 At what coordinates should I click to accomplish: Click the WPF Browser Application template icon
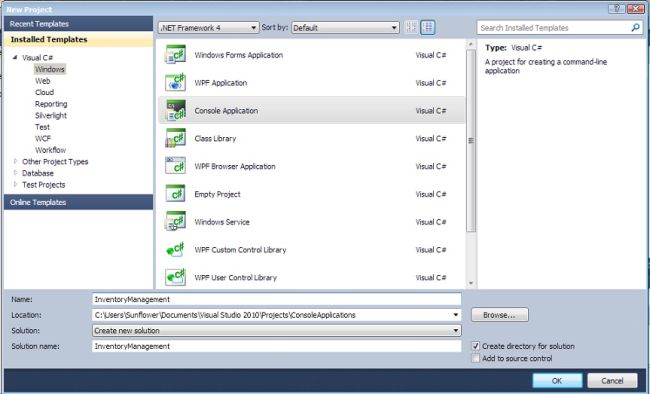point(175,166)
